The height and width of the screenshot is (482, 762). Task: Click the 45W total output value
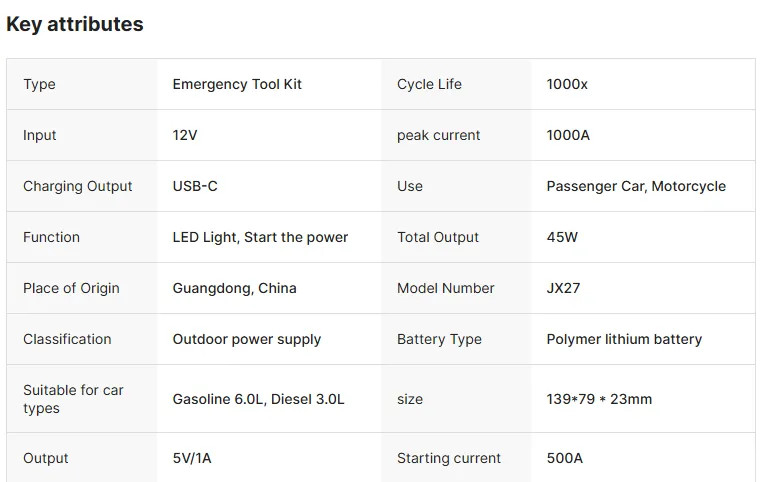[x=562, y=237]
